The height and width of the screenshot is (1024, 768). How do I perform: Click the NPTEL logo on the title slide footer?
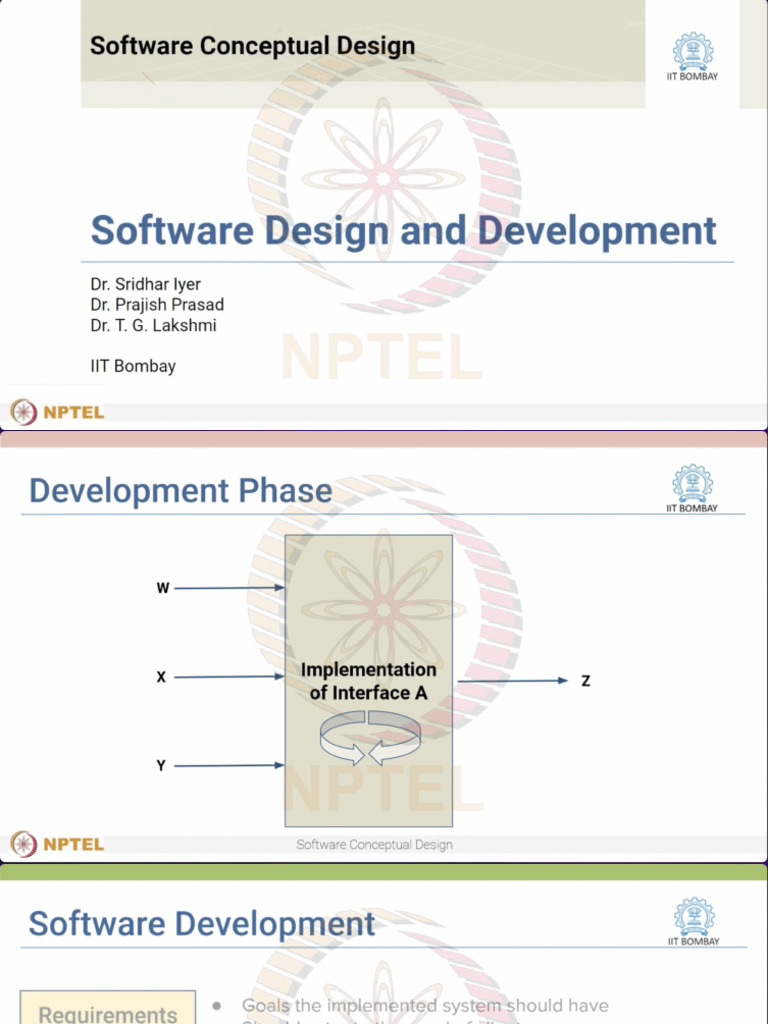click(x=57, y=412)
